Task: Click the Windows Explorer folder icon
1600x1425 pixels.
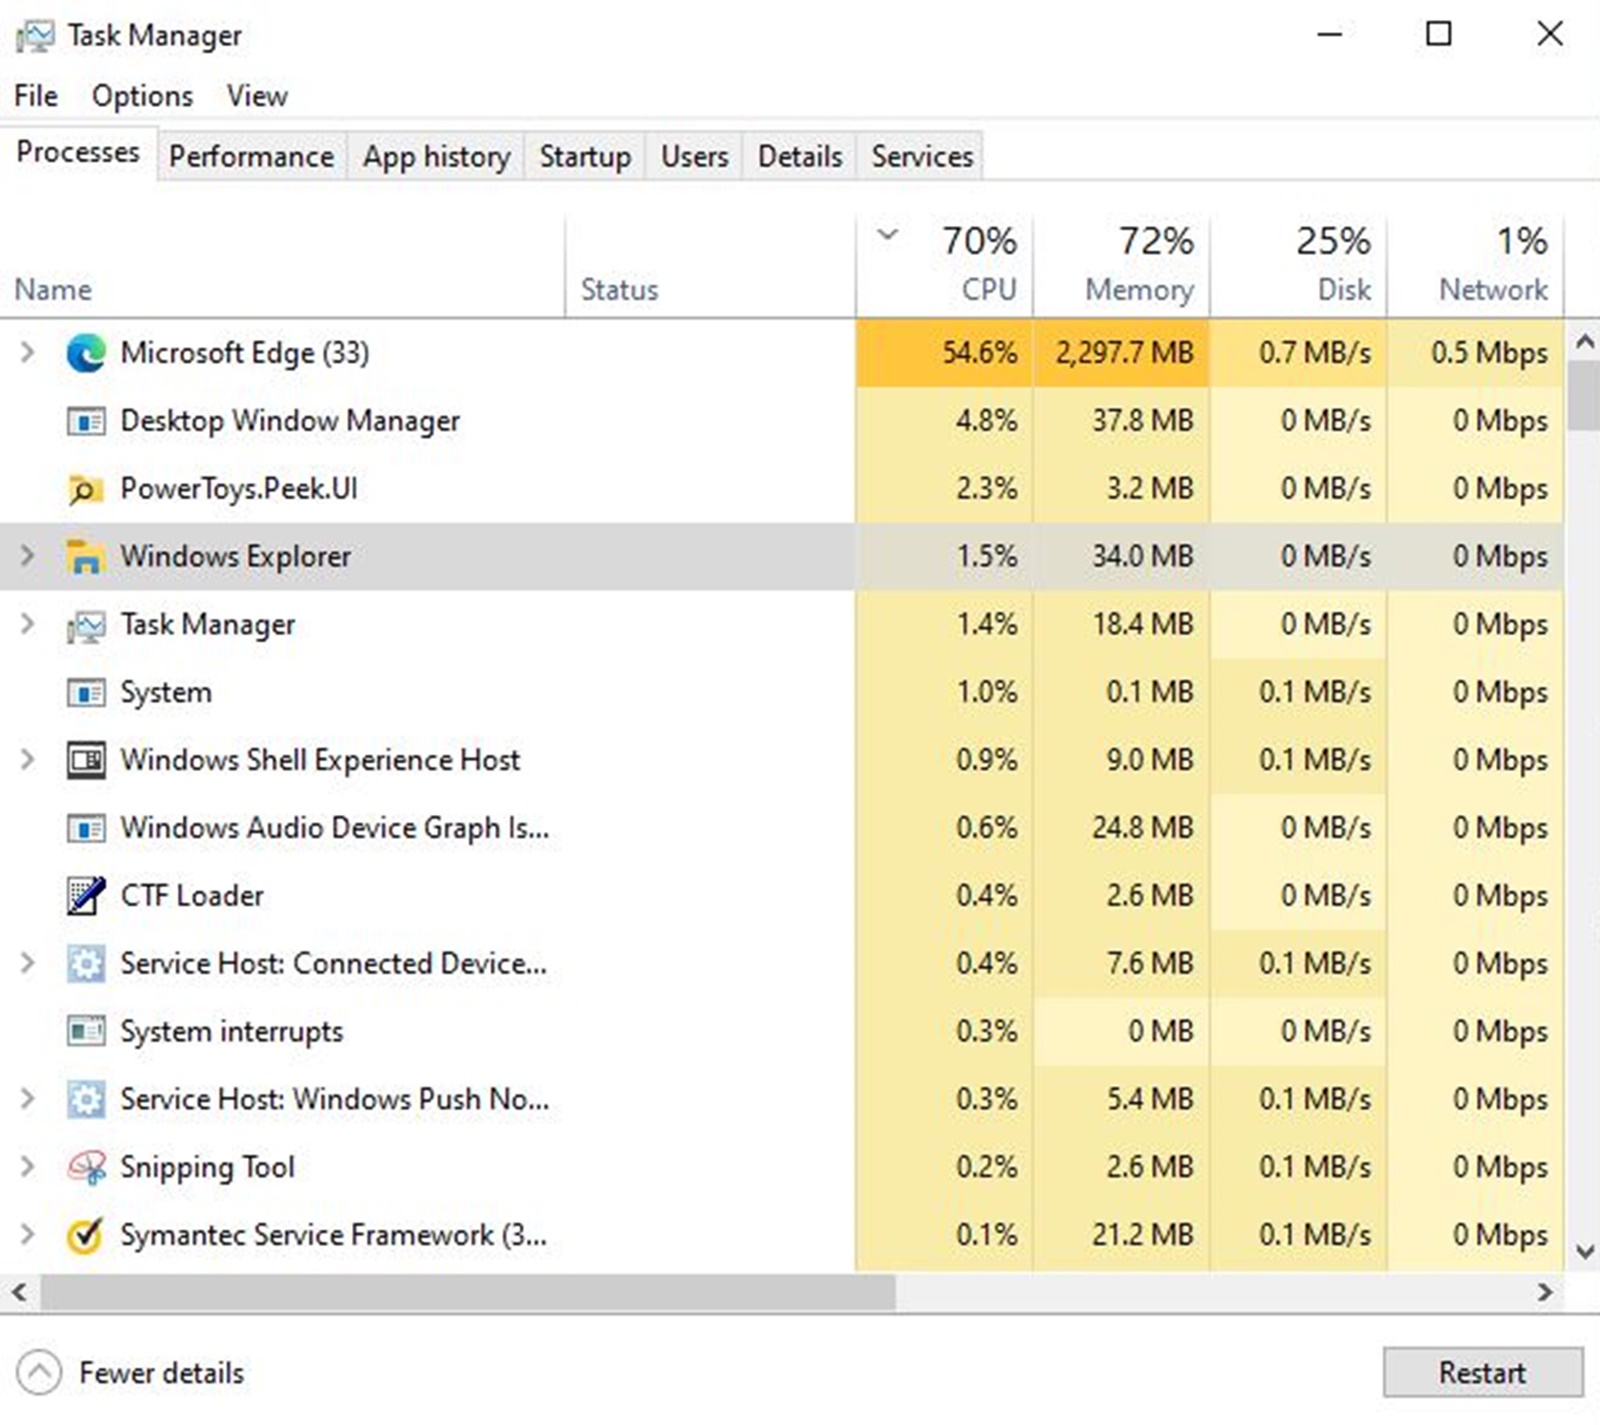Action: tap(86, 556)
